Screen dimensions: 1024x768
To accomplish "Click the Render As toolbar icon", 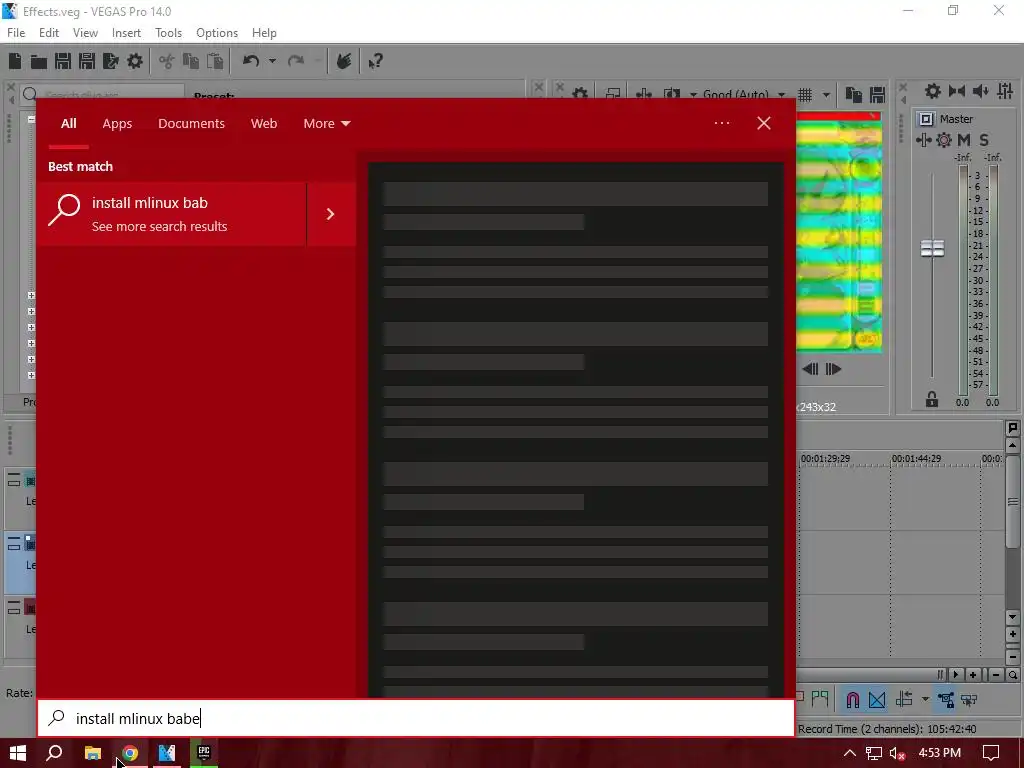I will click(x=110, y=61).
